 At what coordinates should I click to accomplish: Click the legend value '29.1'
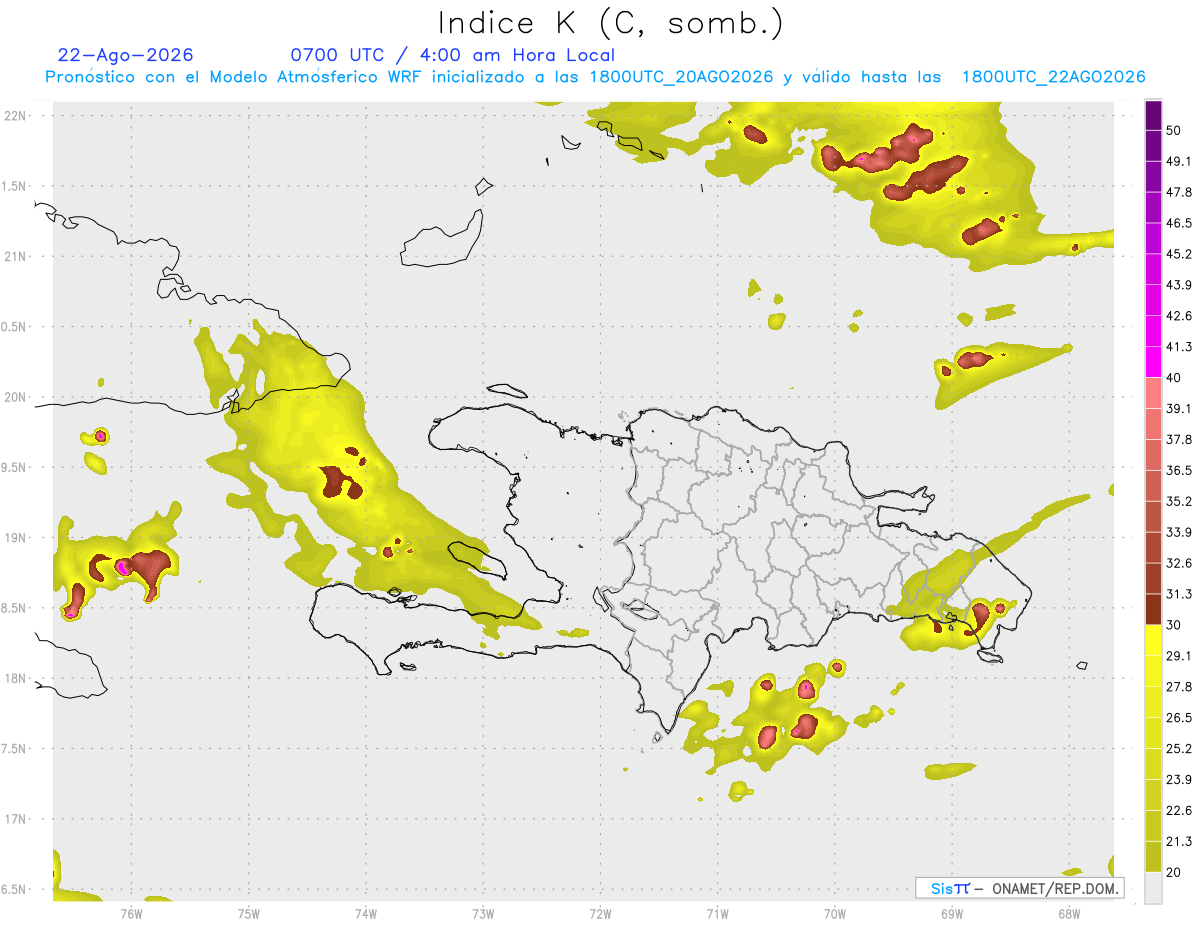pyautogui.click(x=1179, y=656)
